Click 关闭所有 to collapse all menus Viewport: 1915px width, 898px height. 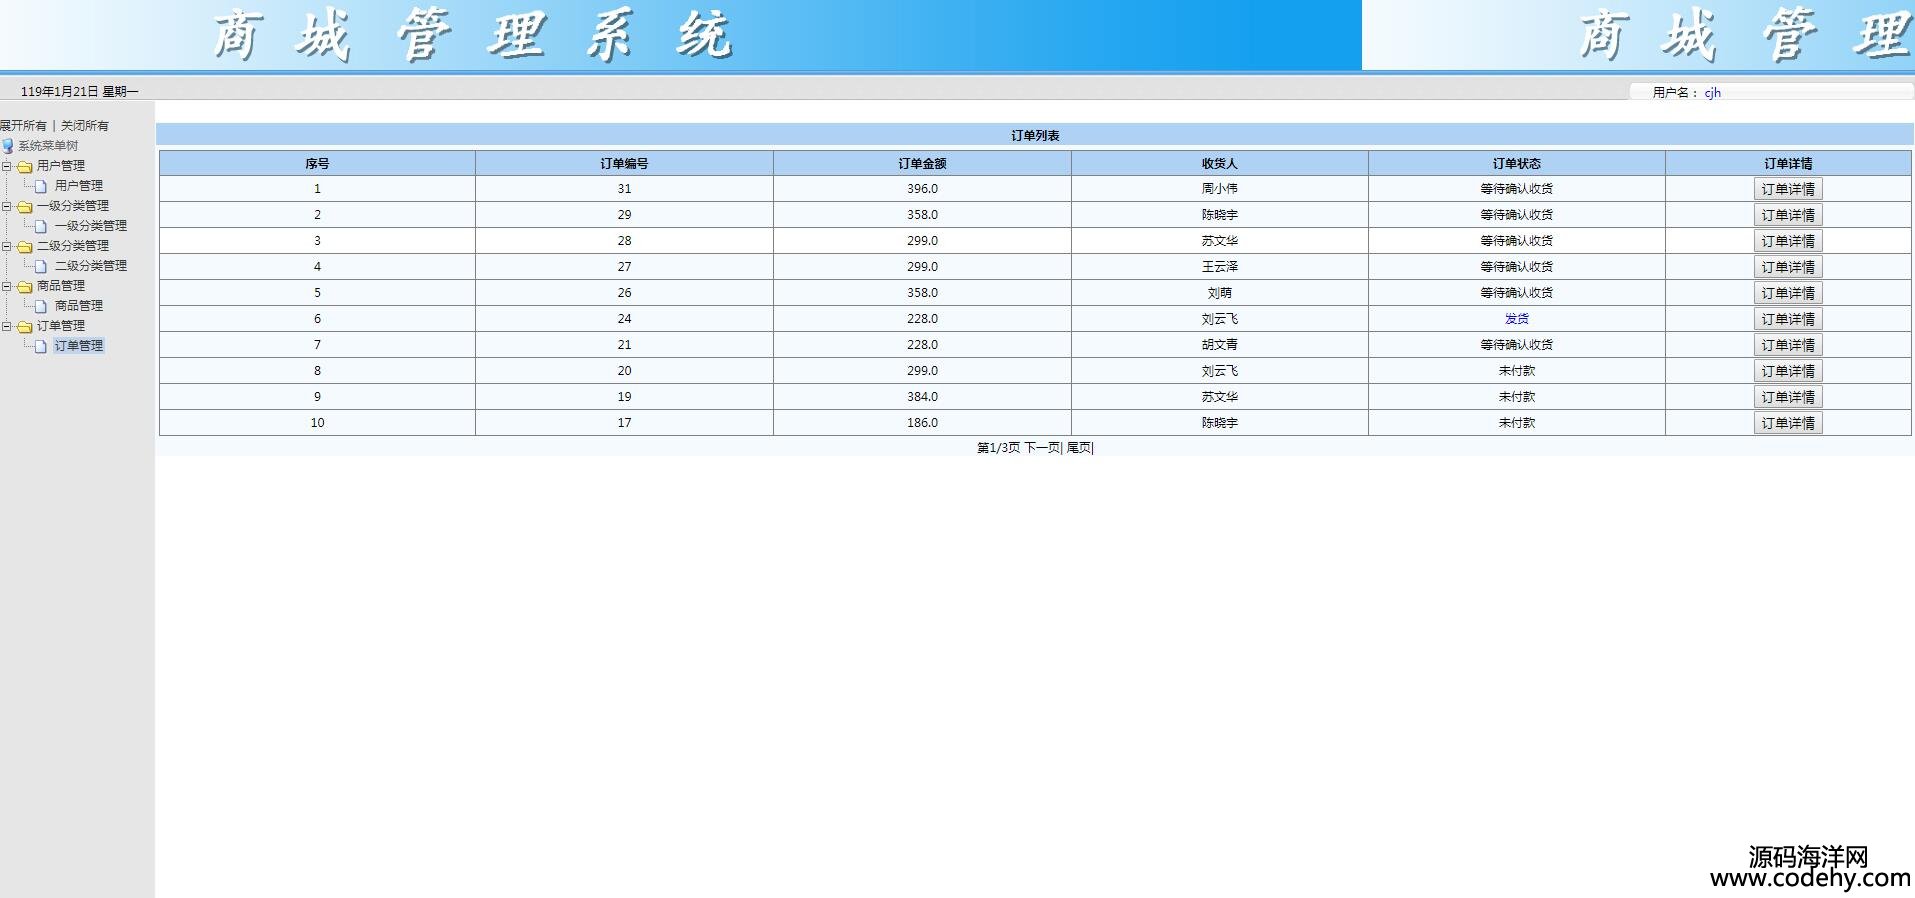(85, 126)
